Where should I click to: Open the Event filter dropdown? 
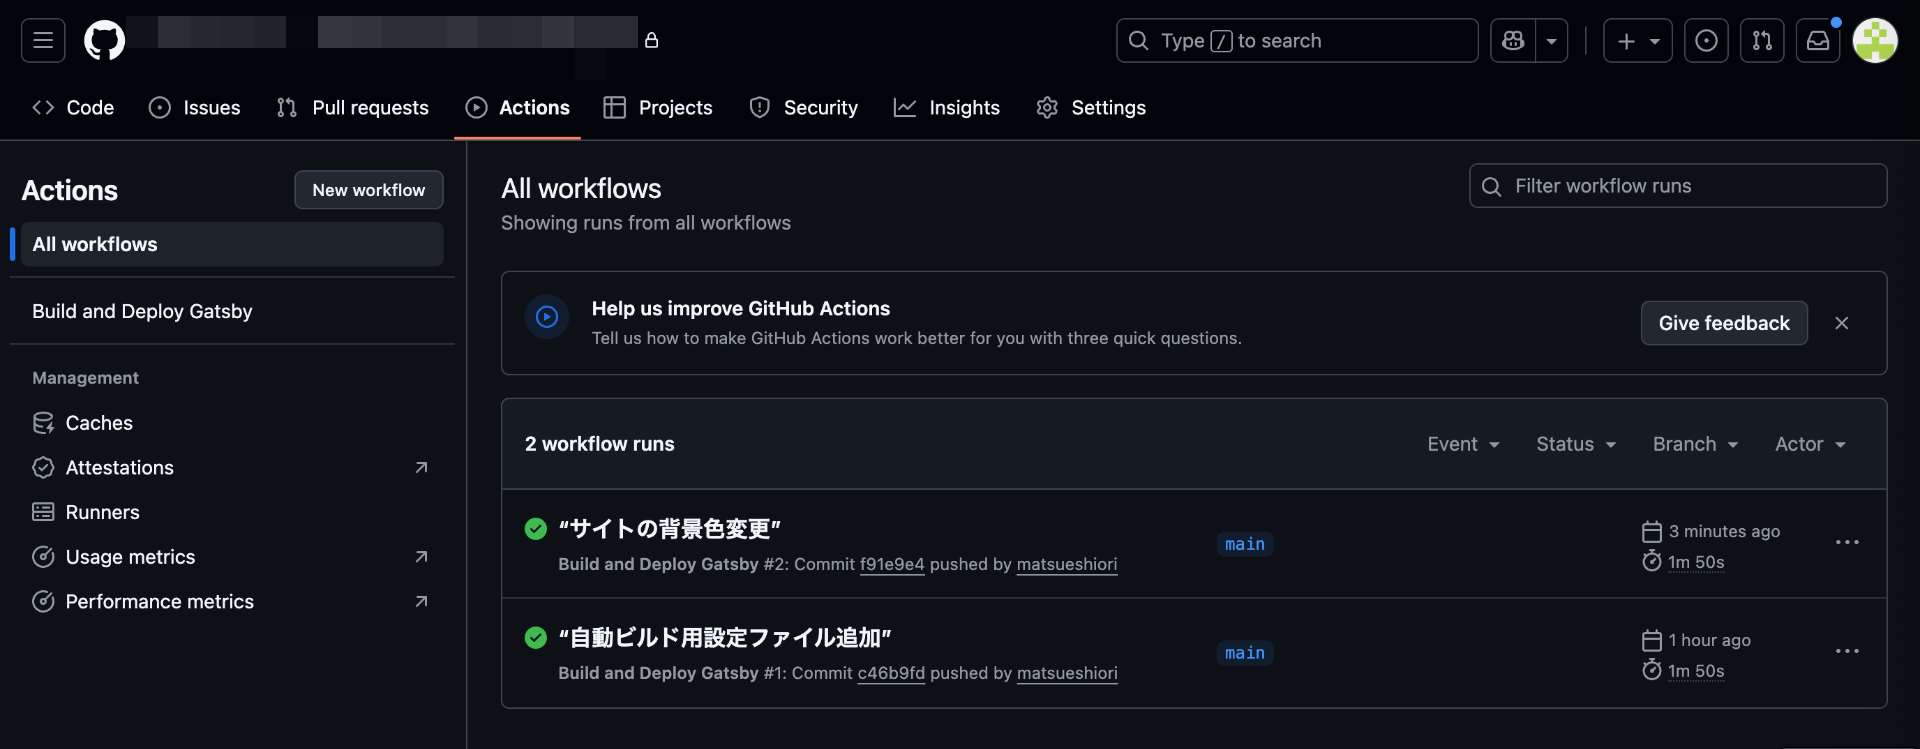click(1463, 444)
